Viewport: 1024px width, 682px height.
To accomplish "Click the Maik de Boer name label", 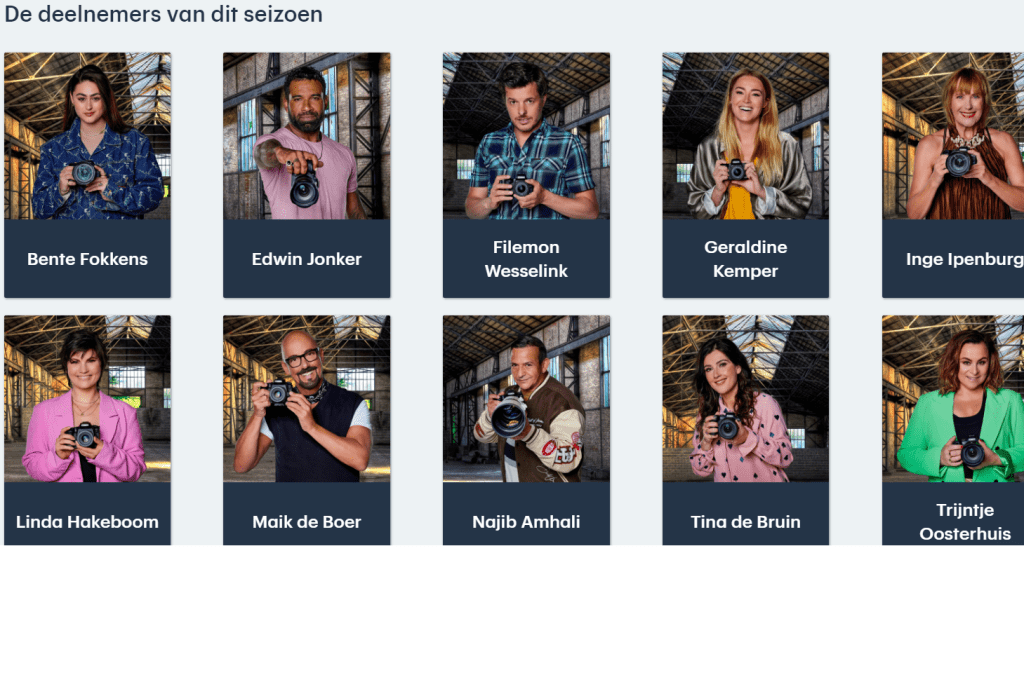I will [x=307, y=522].
